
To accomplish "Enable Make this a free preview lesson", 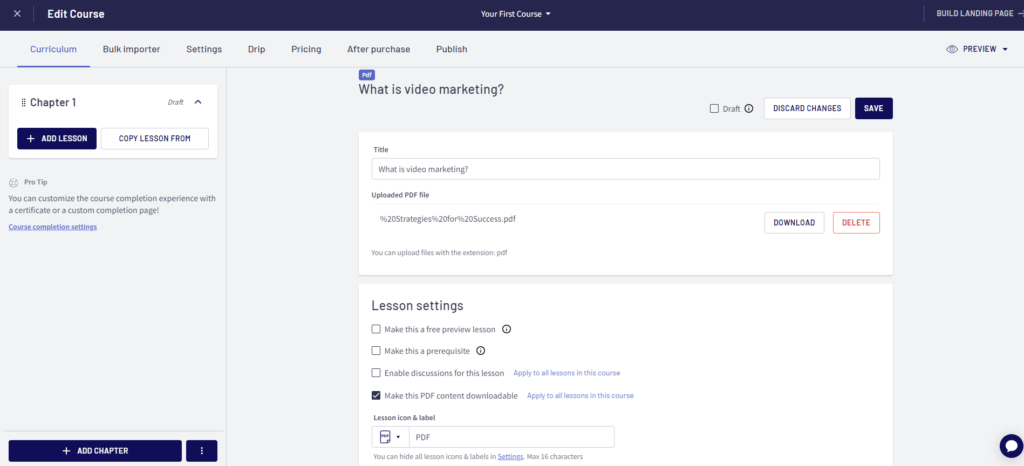I will click(376, 329).
